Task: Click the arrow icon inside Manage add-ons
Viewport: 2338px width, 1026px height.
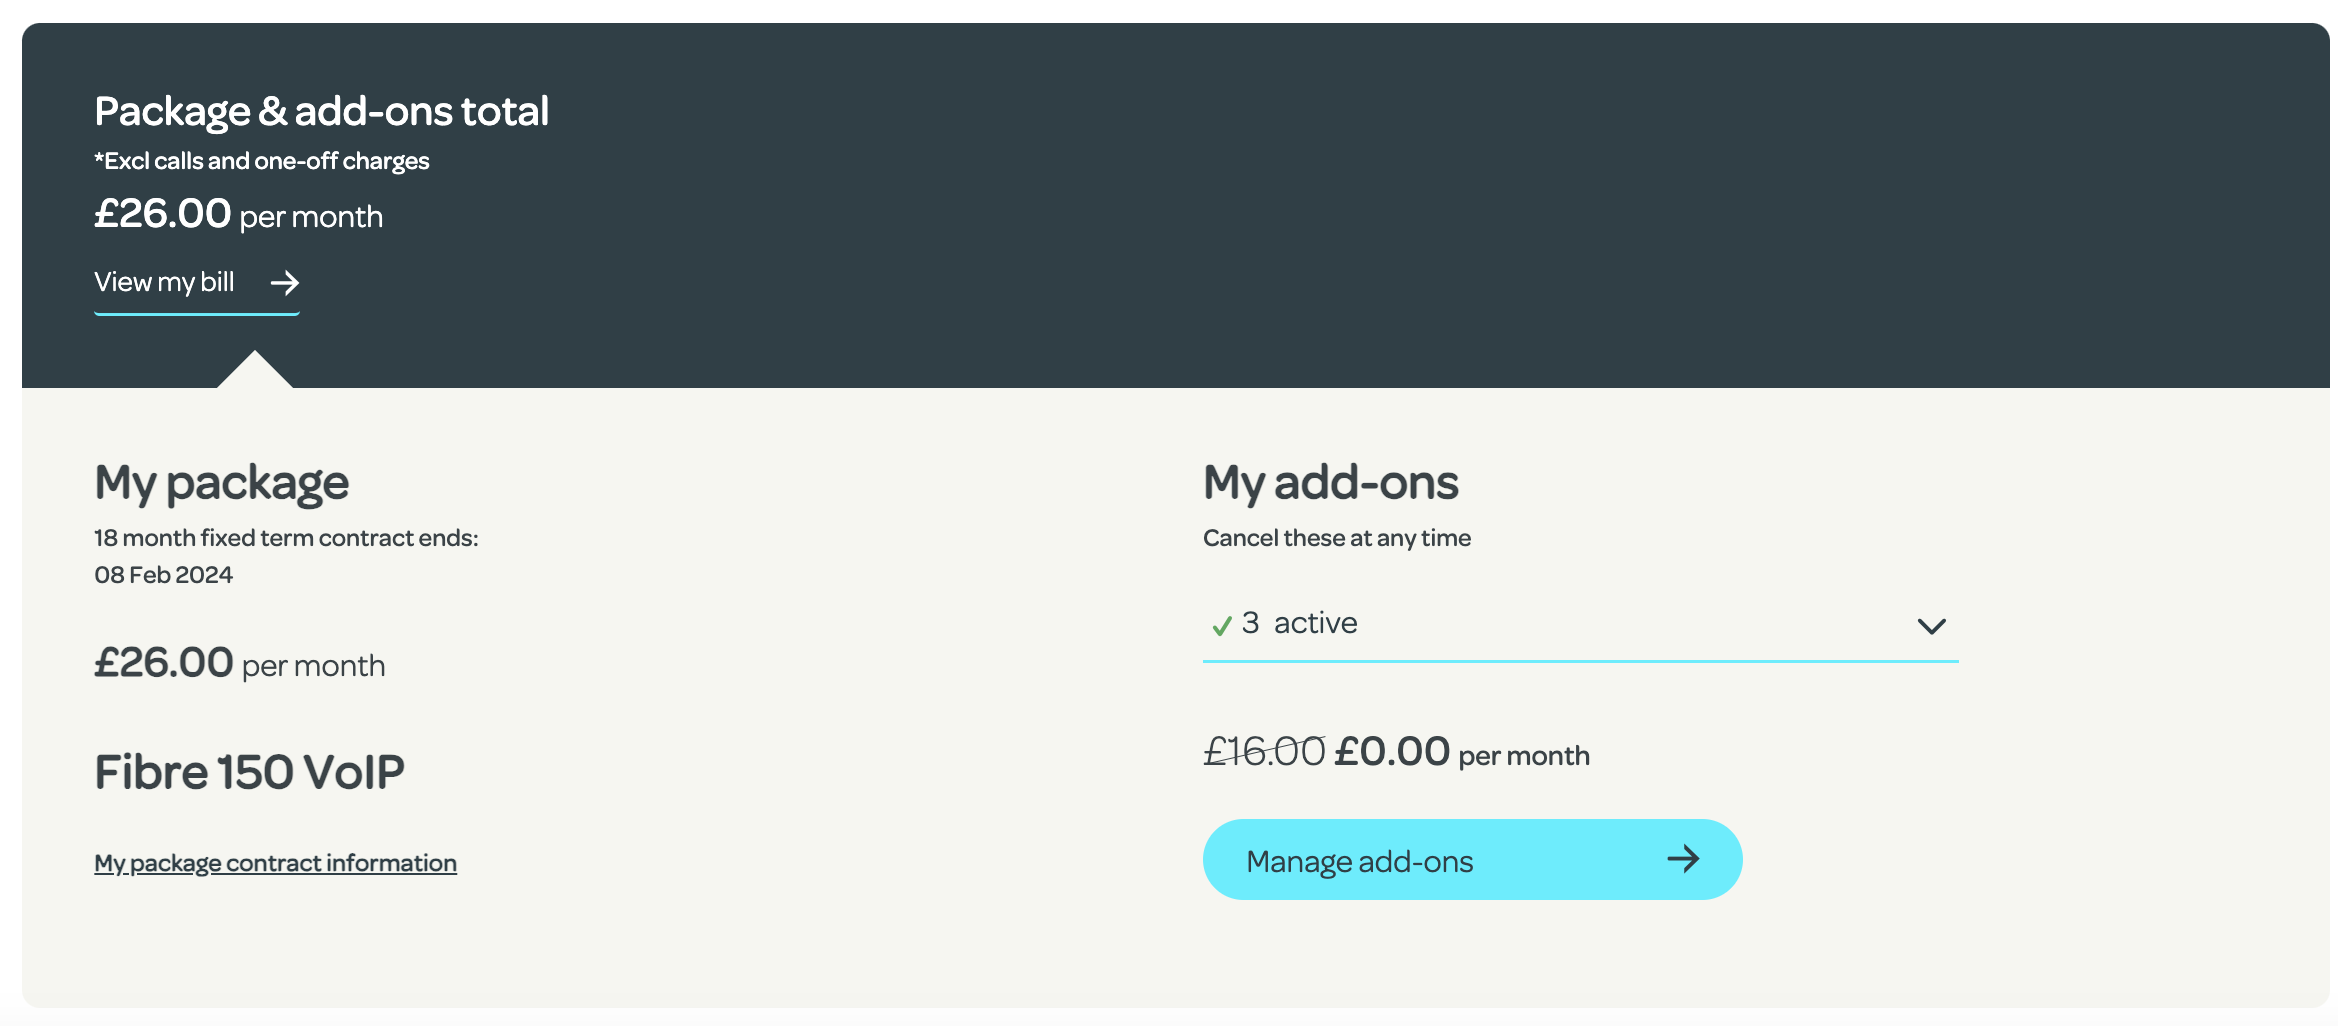Action: click(x=1683, y=859)
